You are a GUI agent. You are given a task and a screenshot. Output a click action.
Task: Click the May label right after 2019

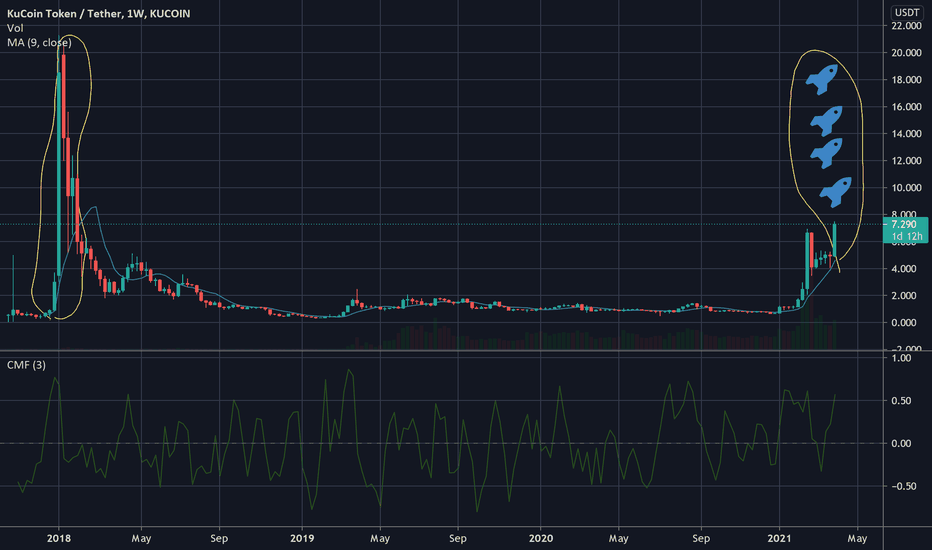pos(380,538)
